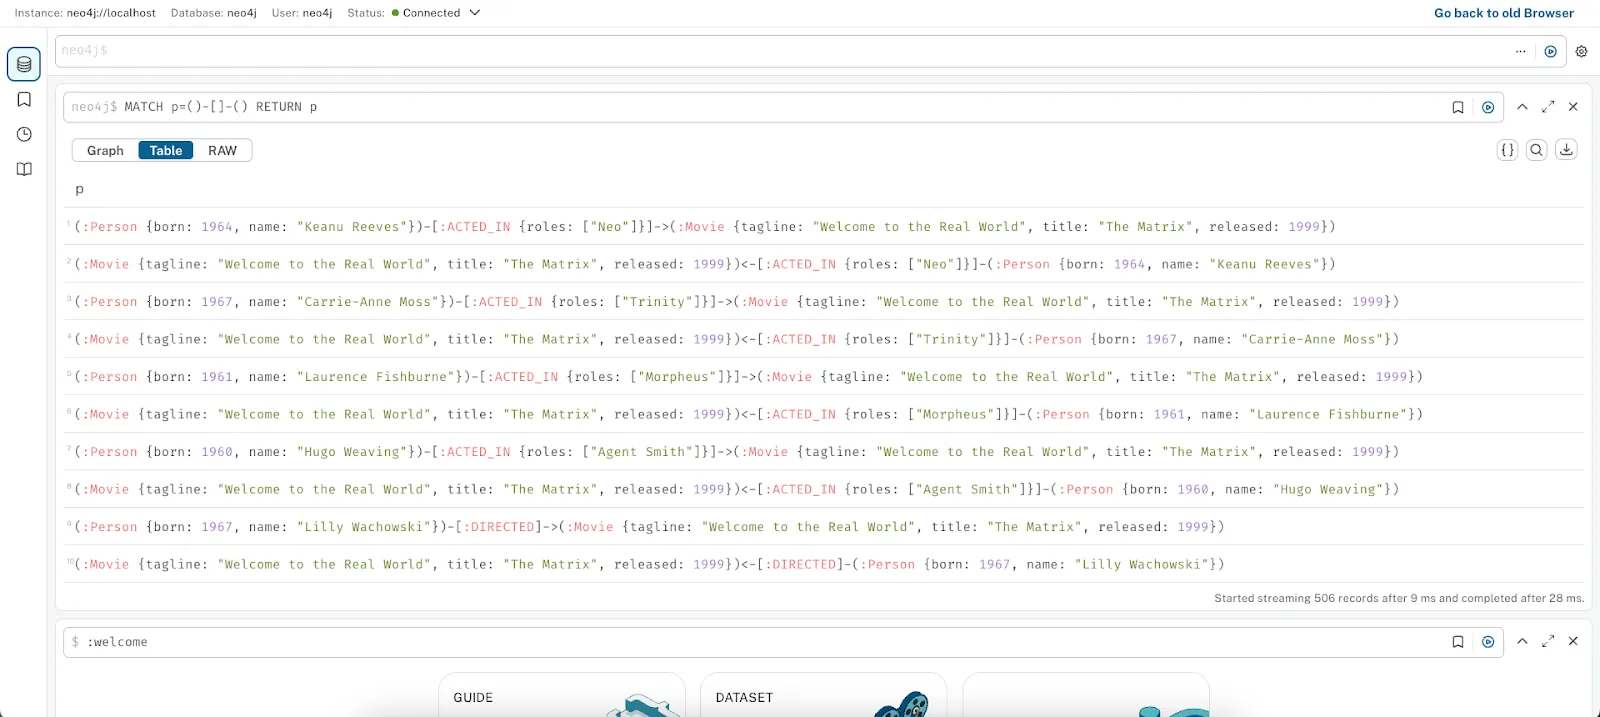Rerun the :welcome command
Viewport: 1600px width, 717px height.
click(1488, 642)
